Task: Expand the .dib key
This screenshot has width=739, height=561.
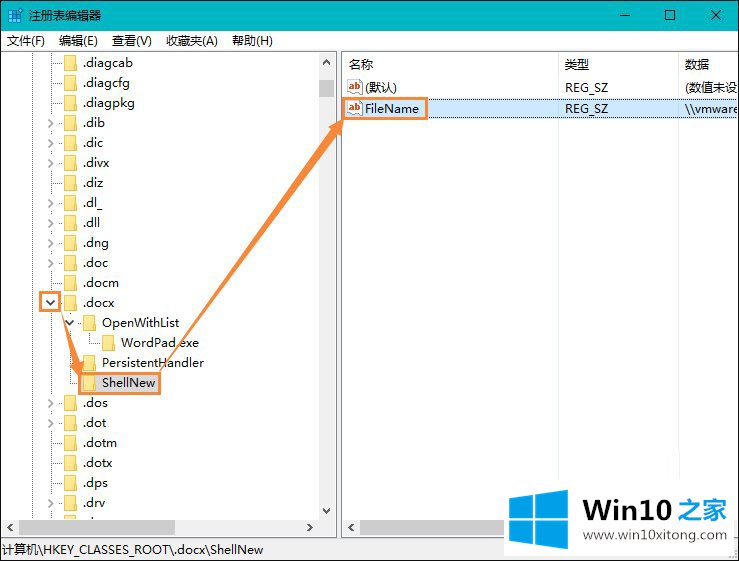Action: tap(51, 123)
